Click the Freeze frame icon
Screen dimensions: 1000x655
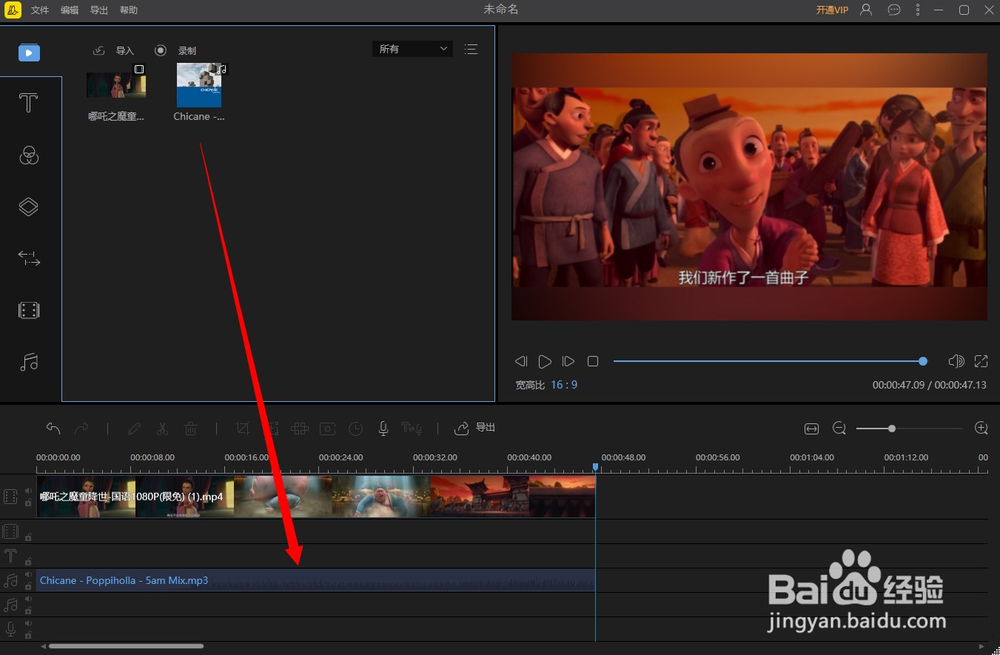(x=327, y=429)
